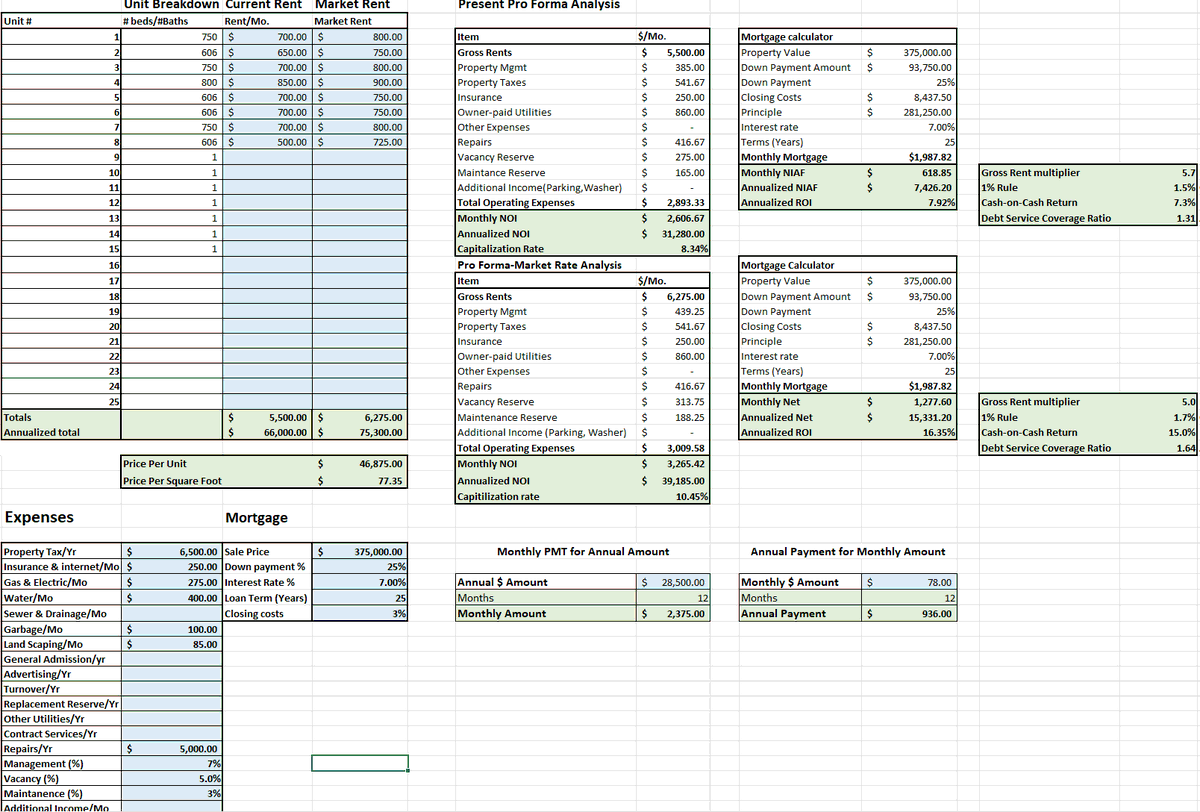
Task: Click the Maintanence (%) 3% cell
Action: tap(172, 793)
